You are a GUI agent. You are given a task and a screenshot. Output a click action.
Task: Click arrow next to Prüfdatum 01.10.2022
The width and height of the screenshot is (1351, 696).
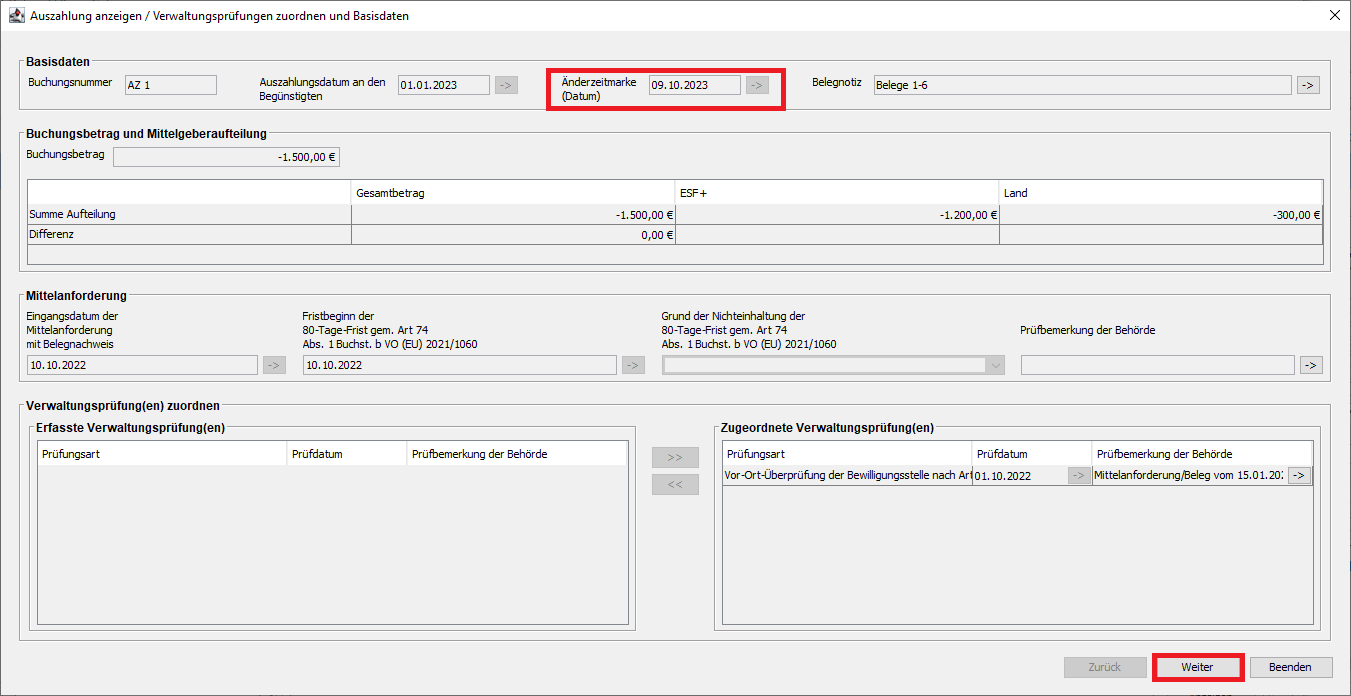1078,476
